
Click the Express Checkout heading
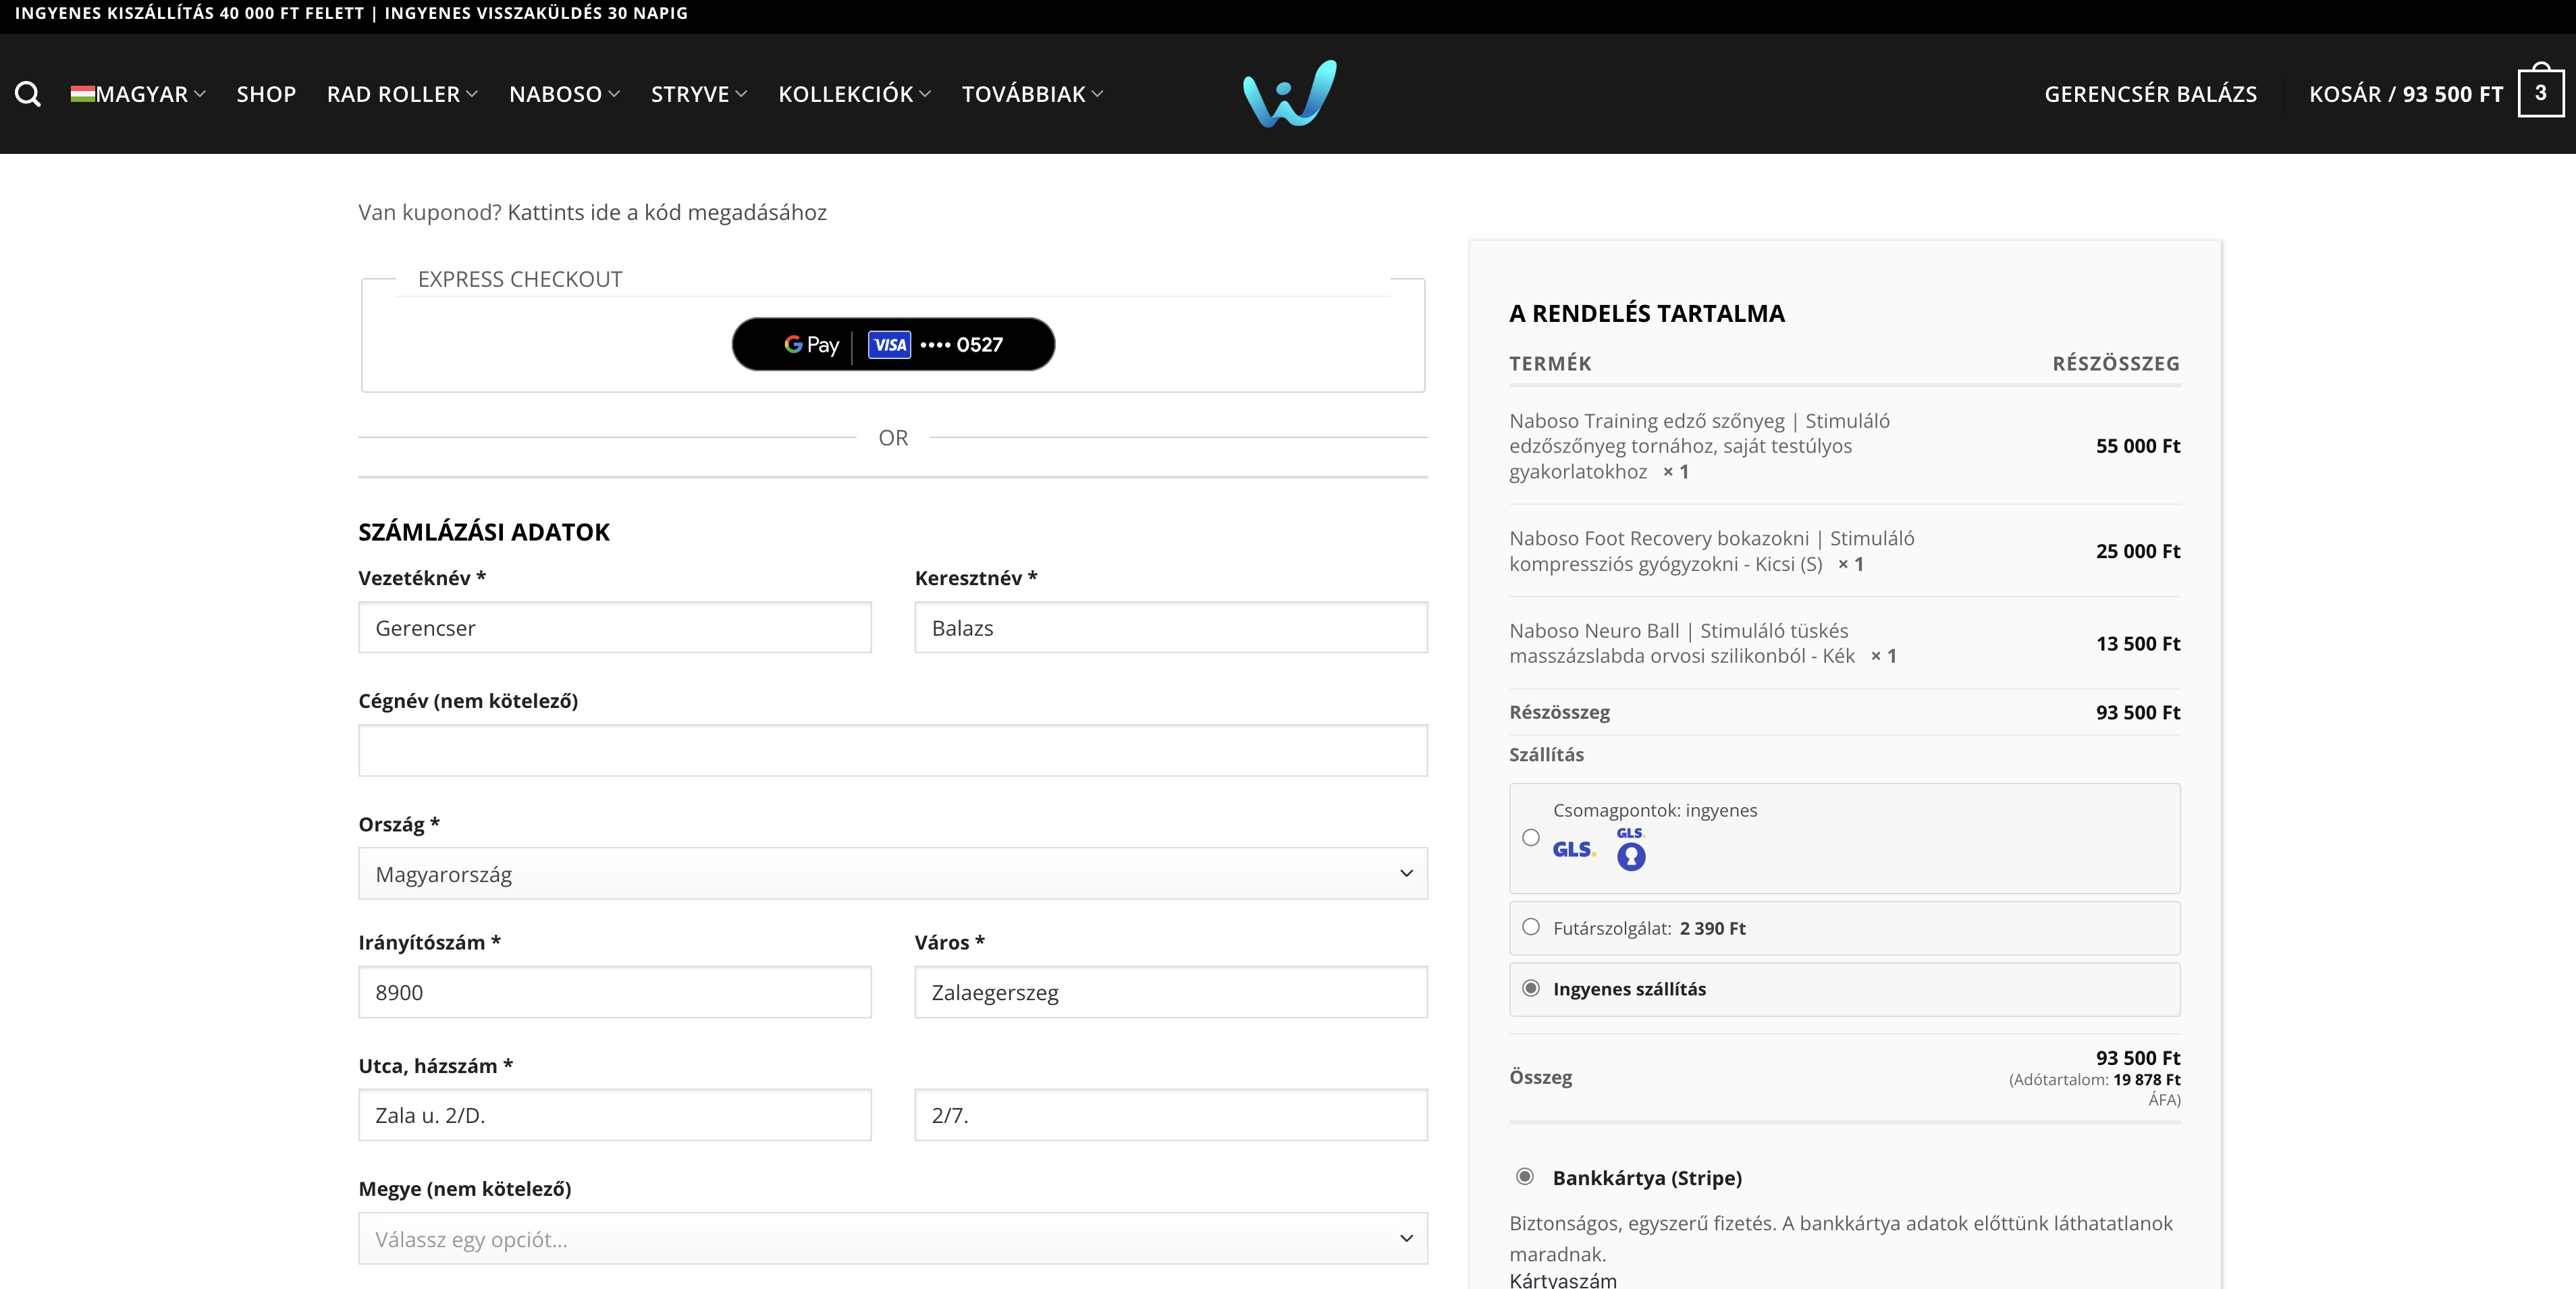point(520,279)
